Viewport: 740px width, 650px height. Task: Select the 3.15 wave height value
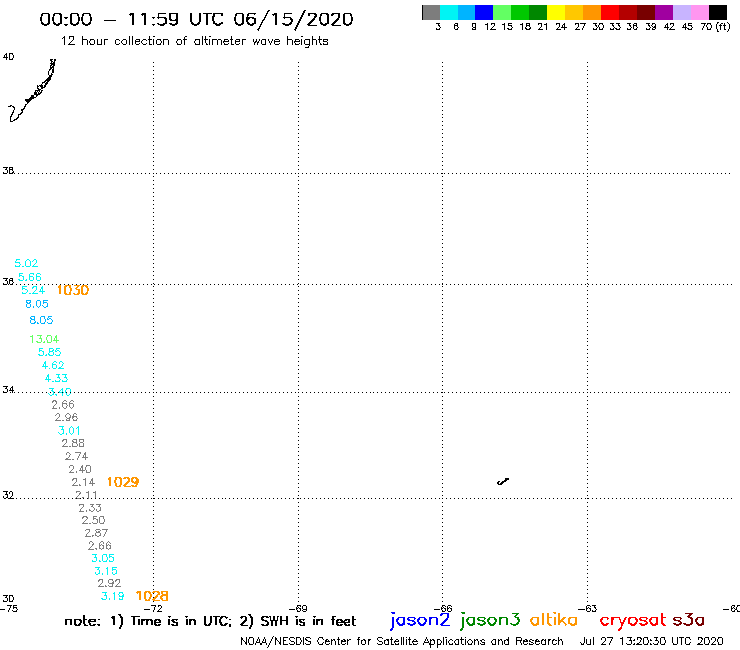(106, 571)
